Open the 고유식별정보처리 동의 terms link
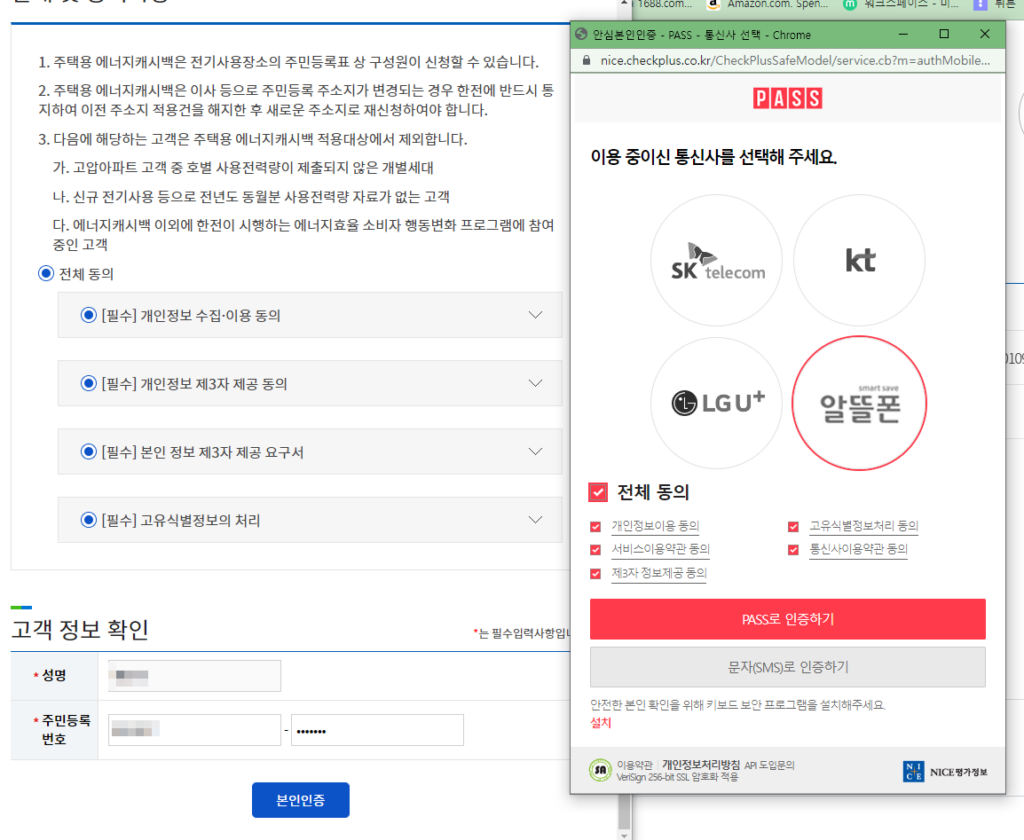The image size is (1024, 840). tap(864, 526)
